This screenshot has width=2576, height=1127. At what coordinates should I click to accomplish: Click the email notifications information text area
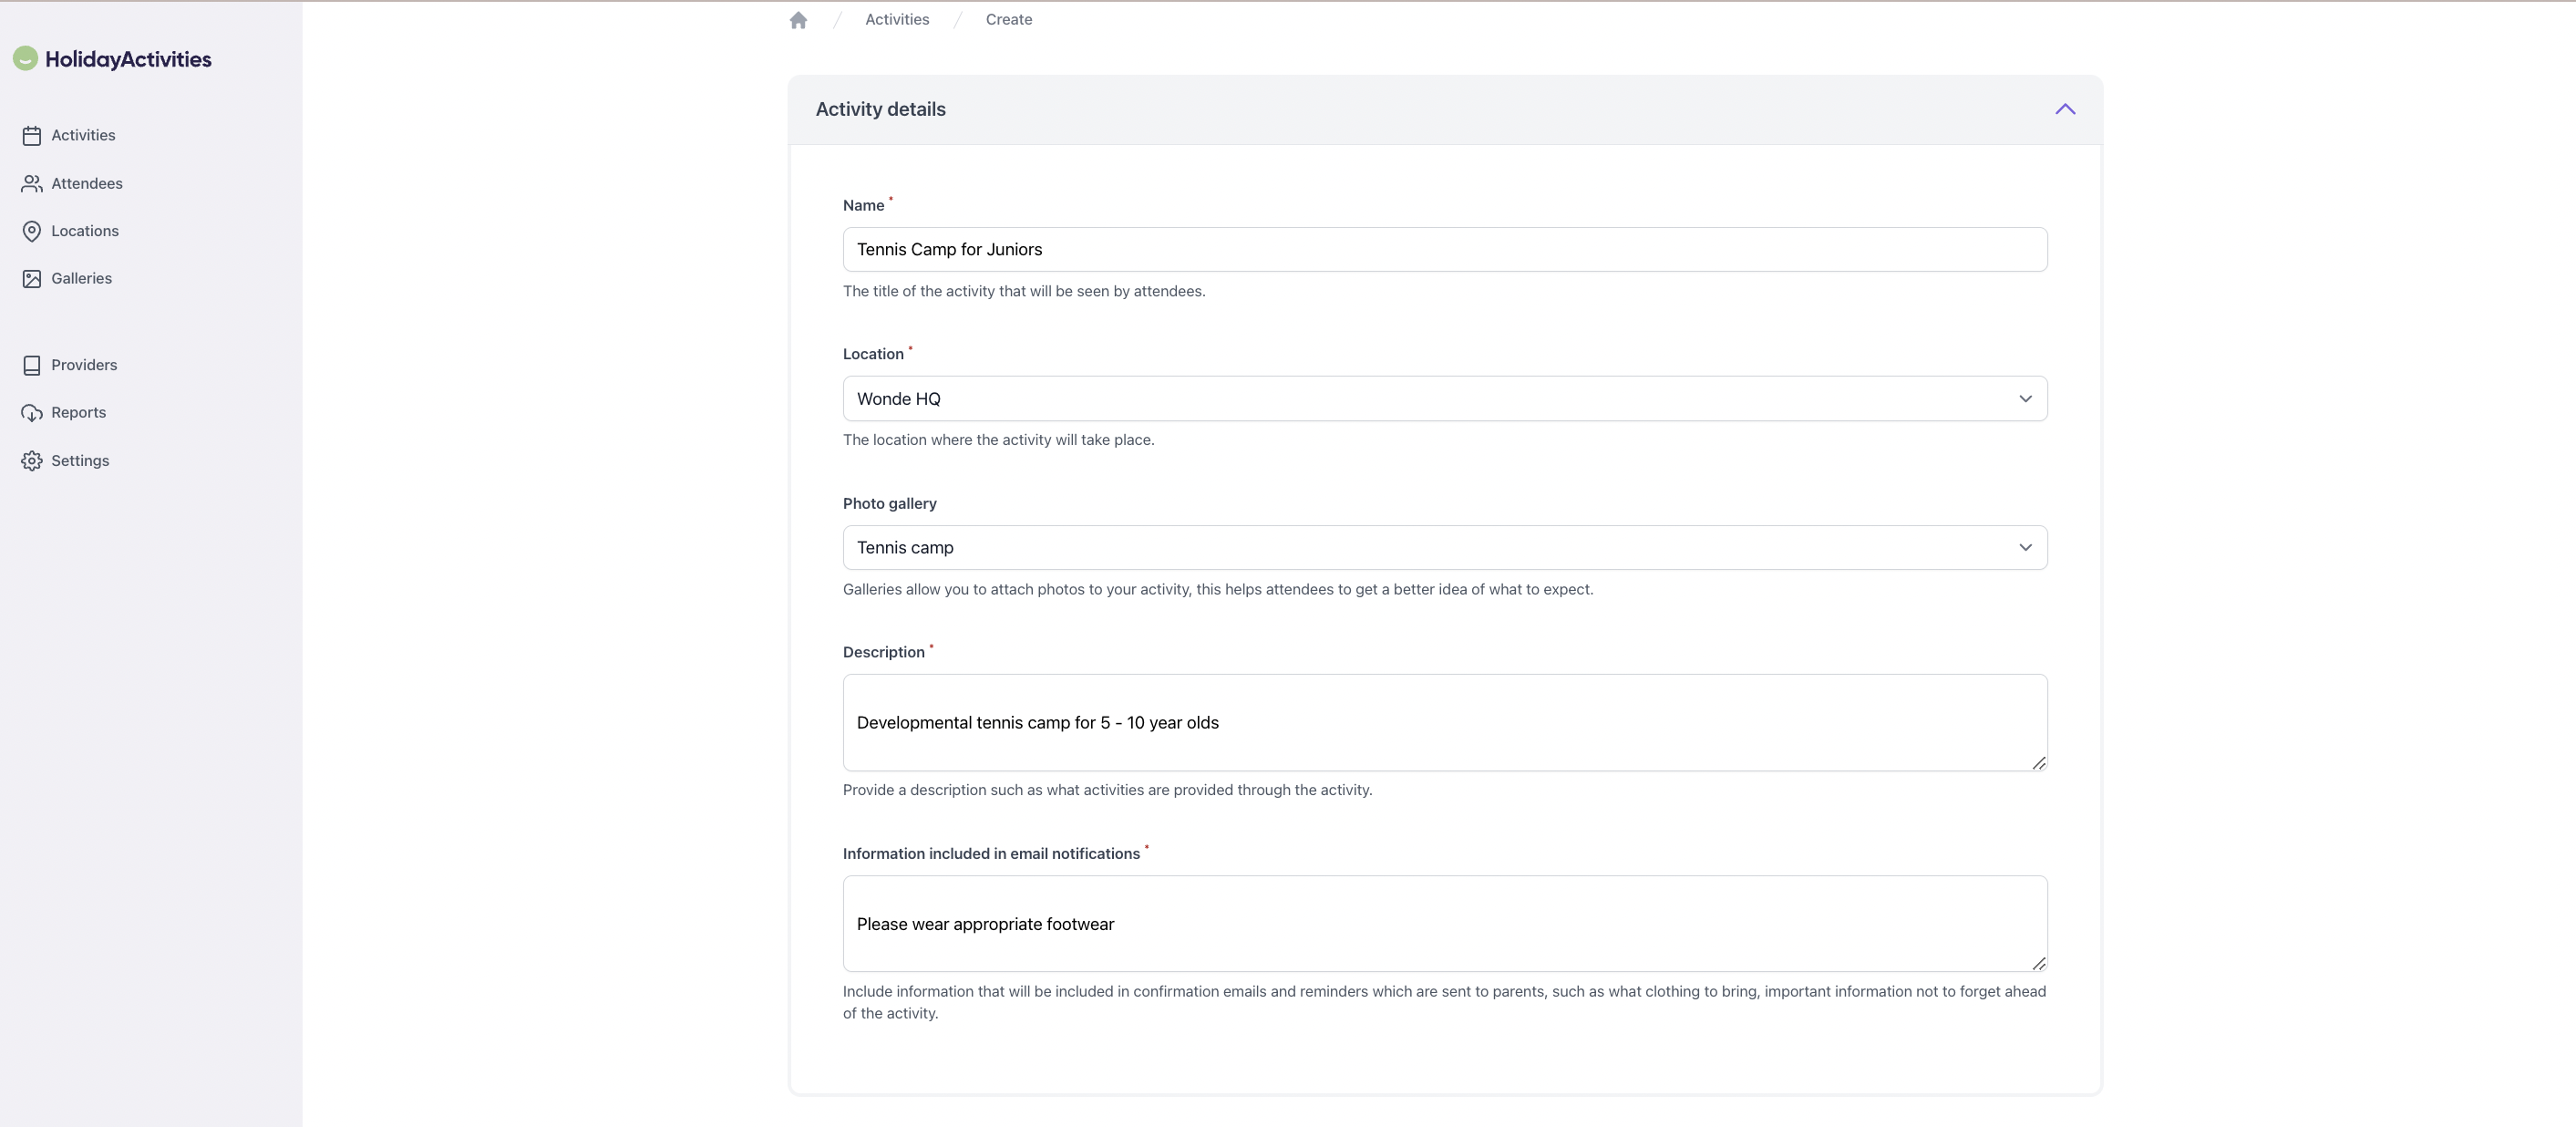pyautogui.click(x=1444, y=924)
